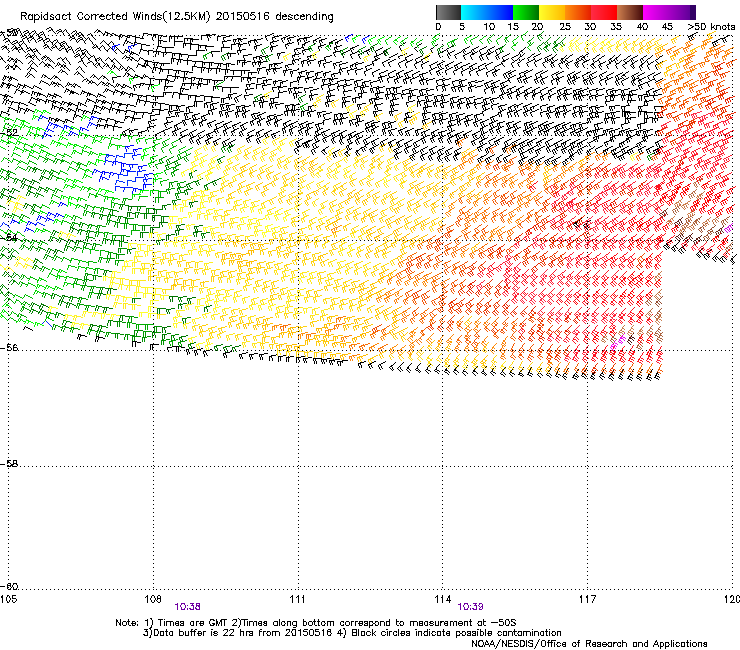Click the purple time stamp '10:39'
Screen dimensions: 740x650
point(471,607)
